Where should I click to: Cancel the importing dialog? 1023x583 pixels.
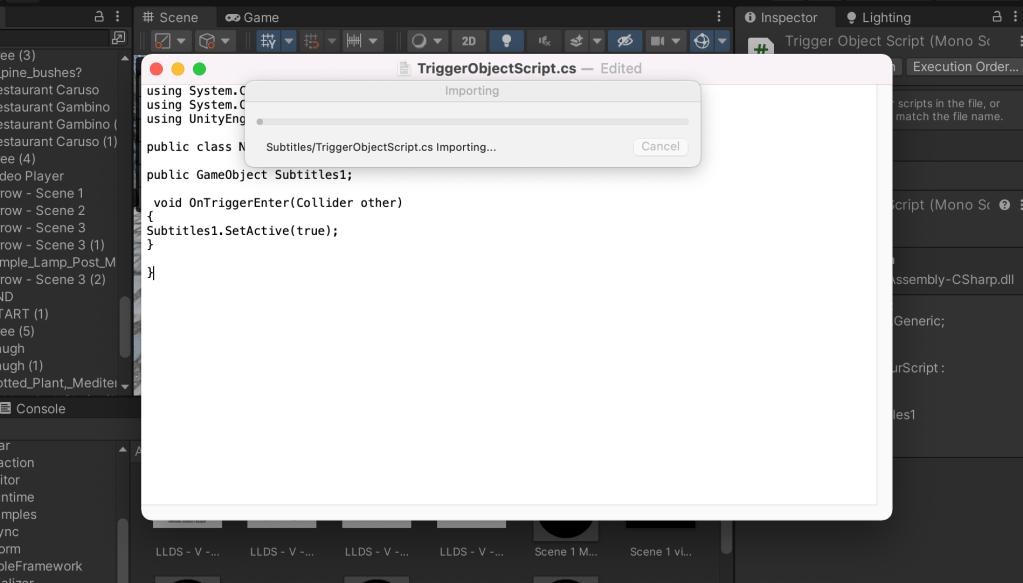click(660, 146)
